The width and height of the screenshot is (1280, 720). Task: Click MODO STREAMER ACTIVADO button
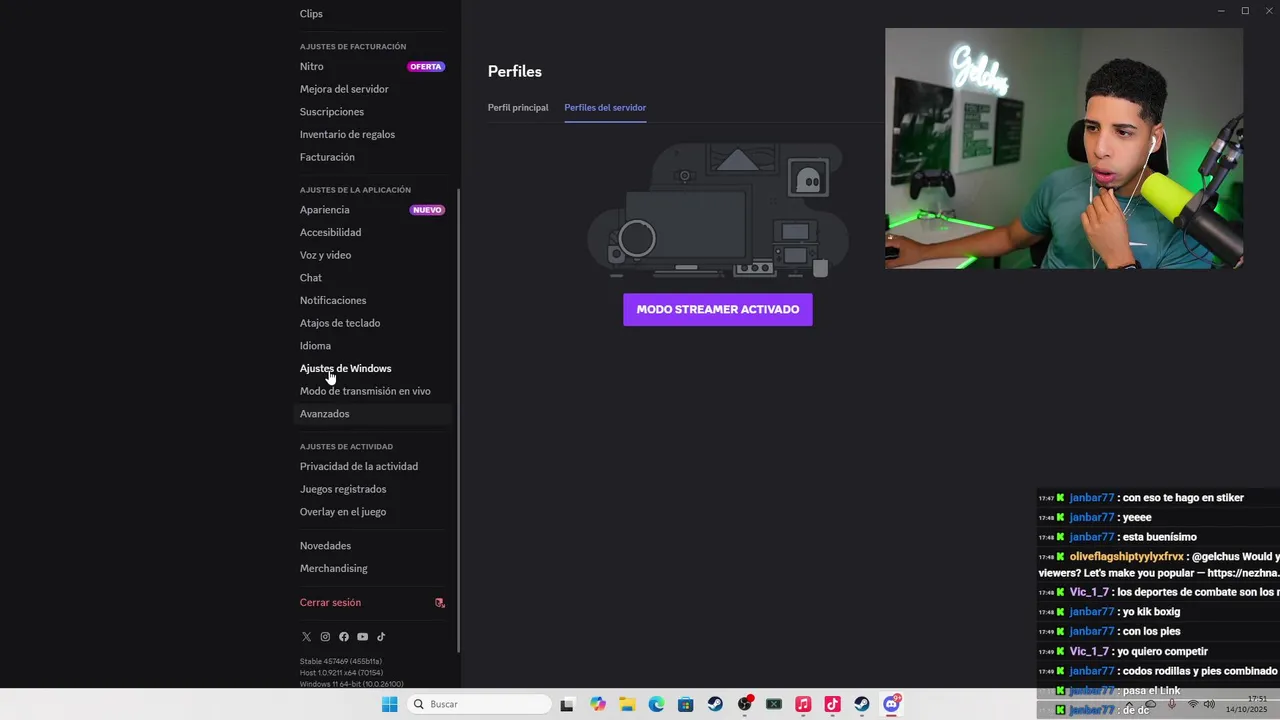[x=718, y=310]
